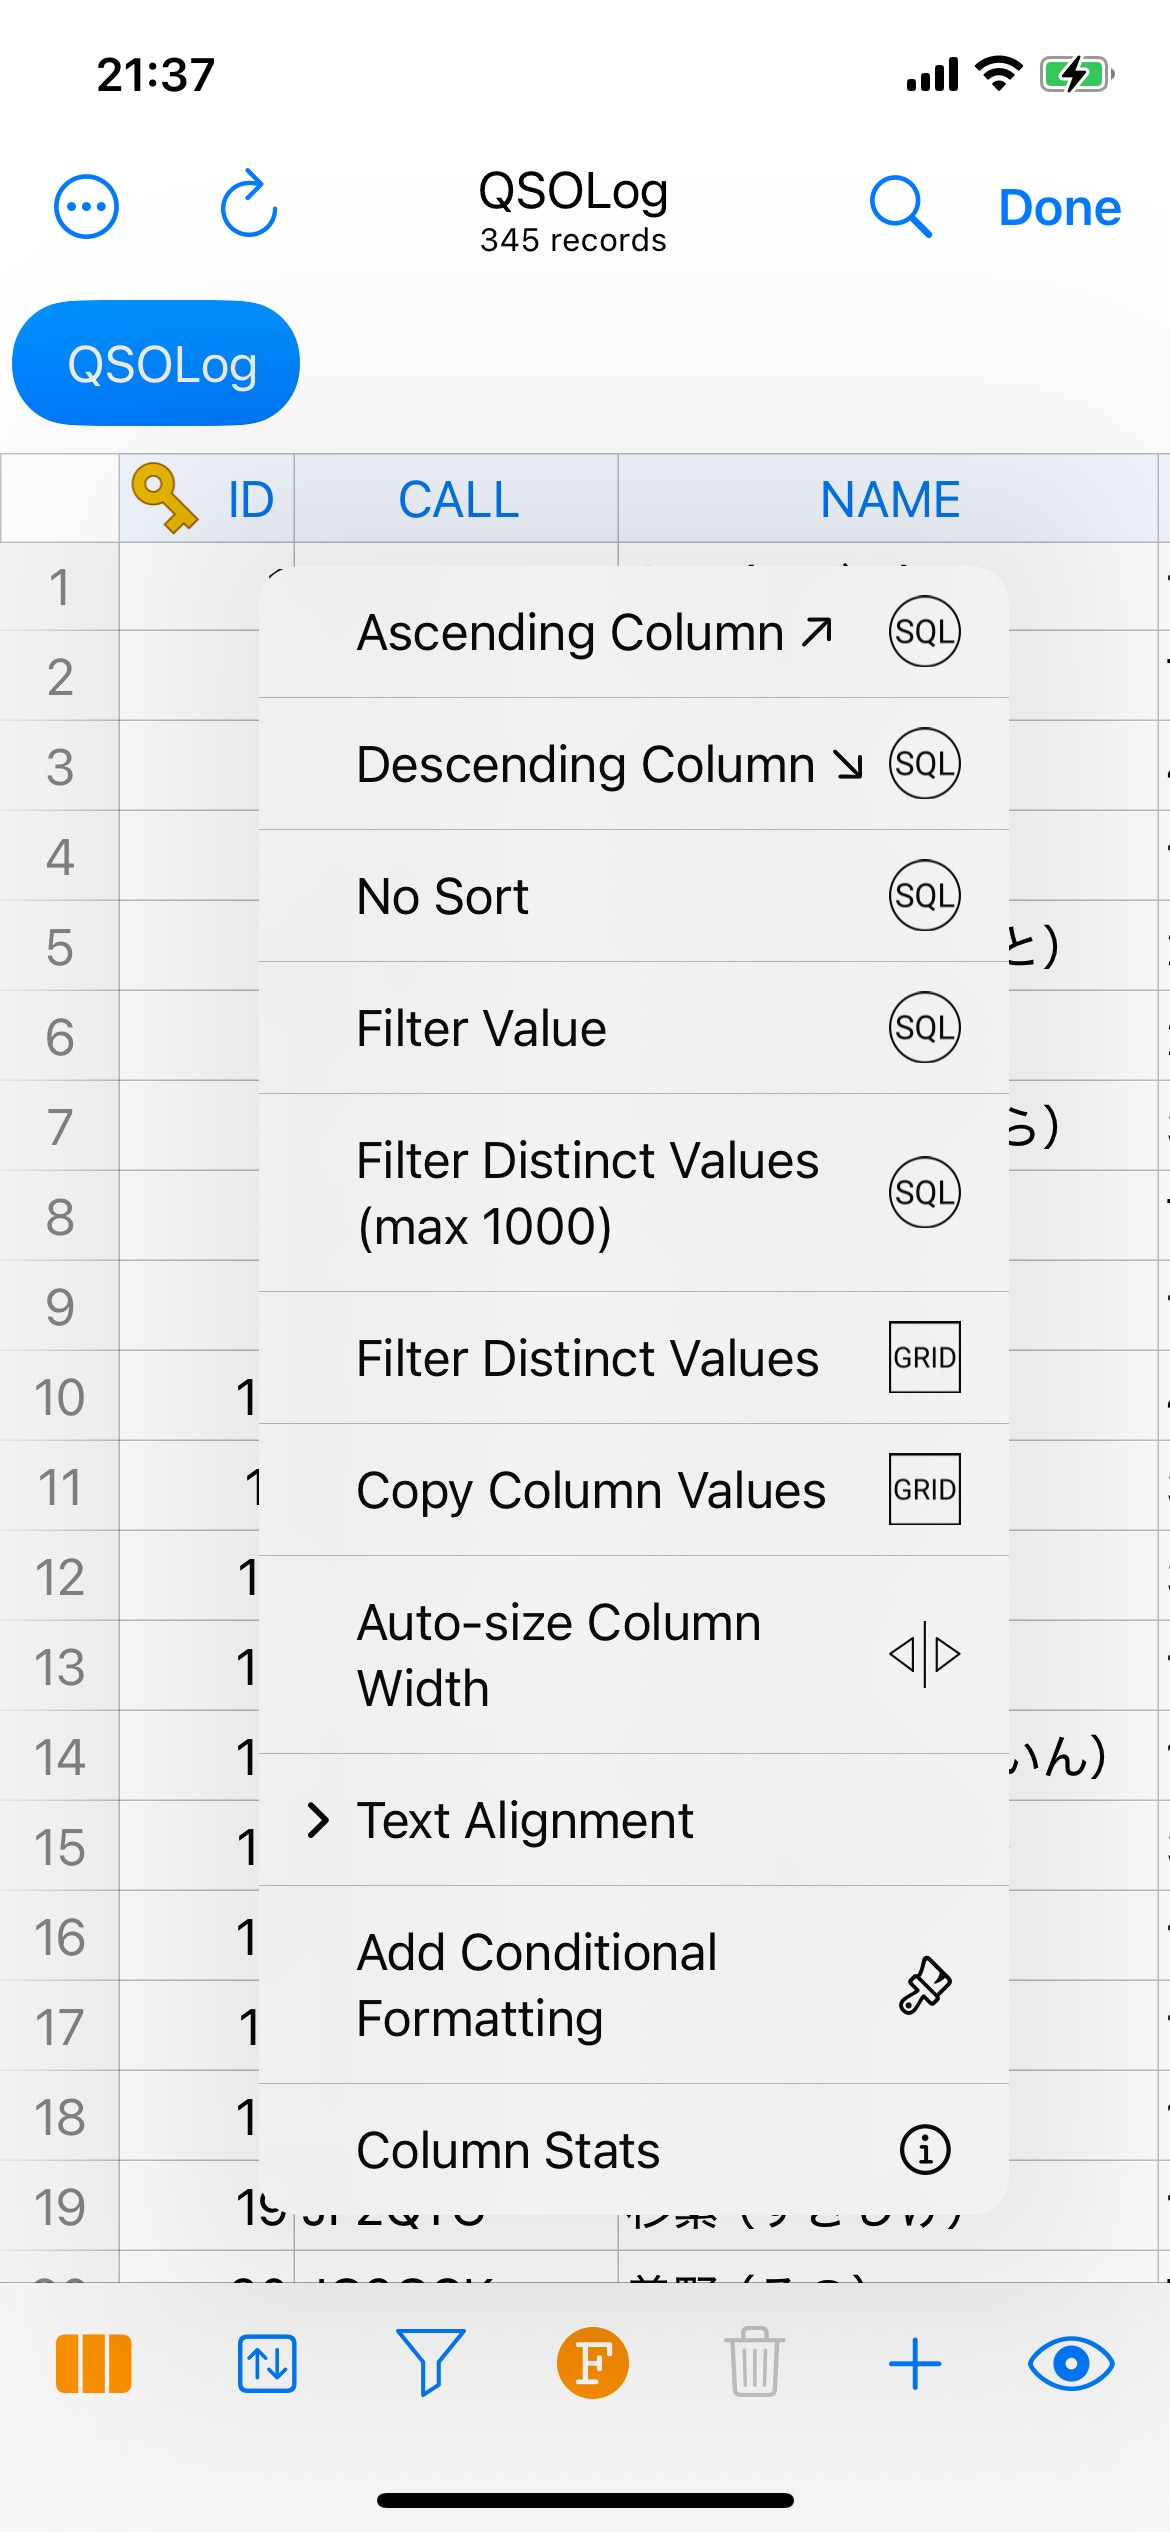Open search with the magnifier icon
1170x2532 pixels.
coord(900,207)
